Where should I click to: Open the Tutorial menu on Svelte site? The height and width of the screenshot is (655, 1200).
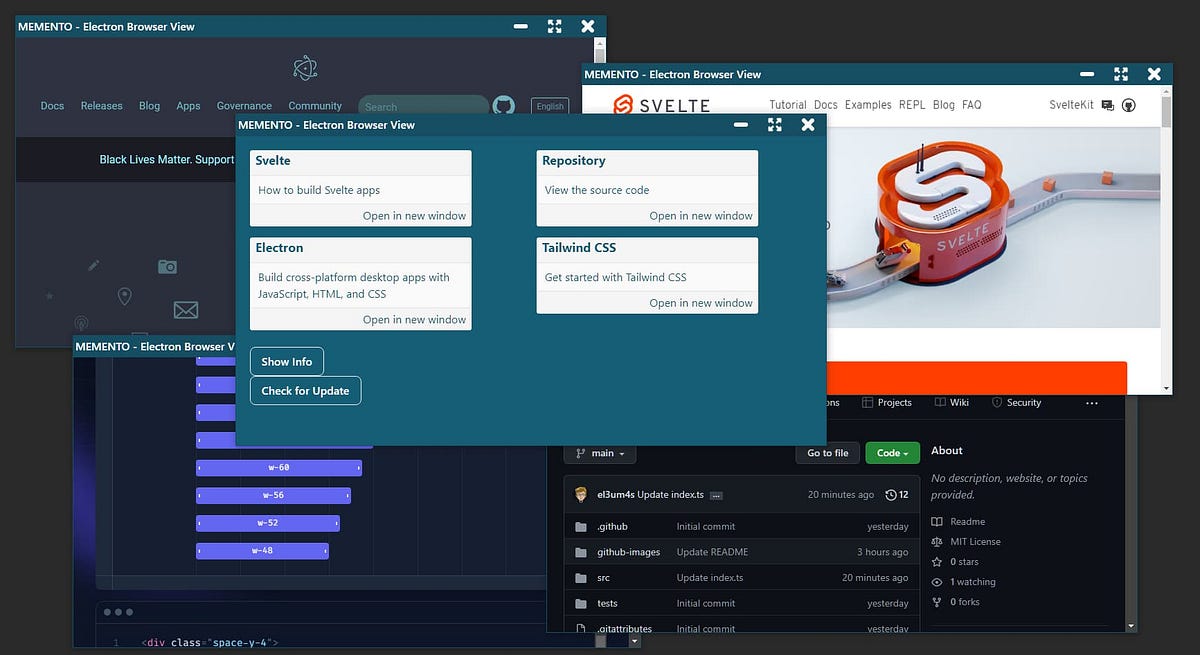pyautogui.click(x=787, y=104)
